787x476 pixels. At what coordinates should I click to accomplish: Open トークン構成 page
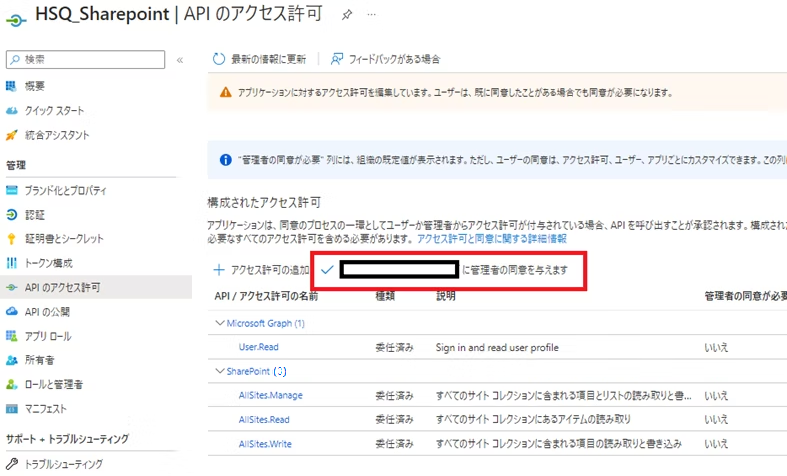[x=48, y=263]
